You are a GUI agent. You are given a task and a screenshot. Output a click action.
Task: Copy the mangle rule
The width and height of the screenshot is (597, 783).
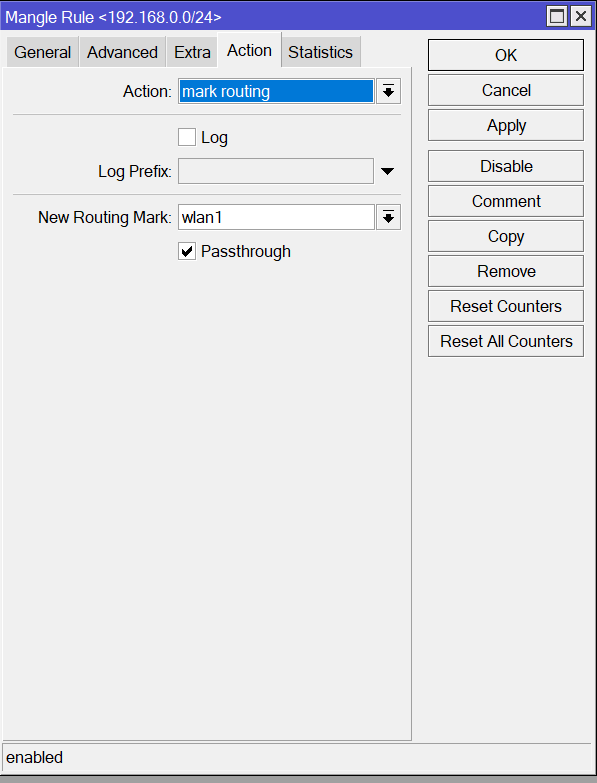pos(506,236)
